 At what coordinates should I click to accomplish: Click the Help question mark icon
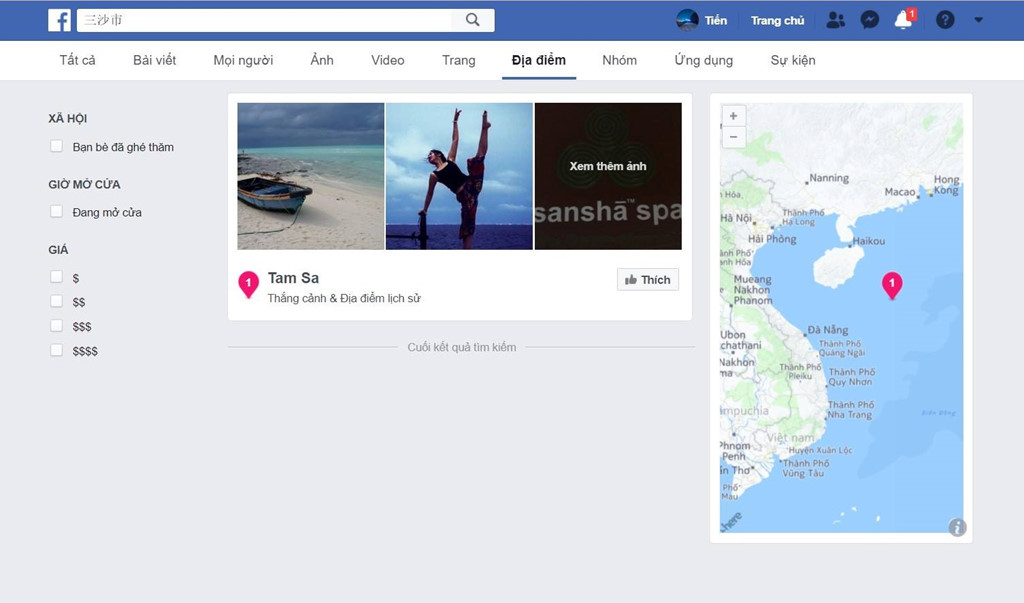point(944,19)
